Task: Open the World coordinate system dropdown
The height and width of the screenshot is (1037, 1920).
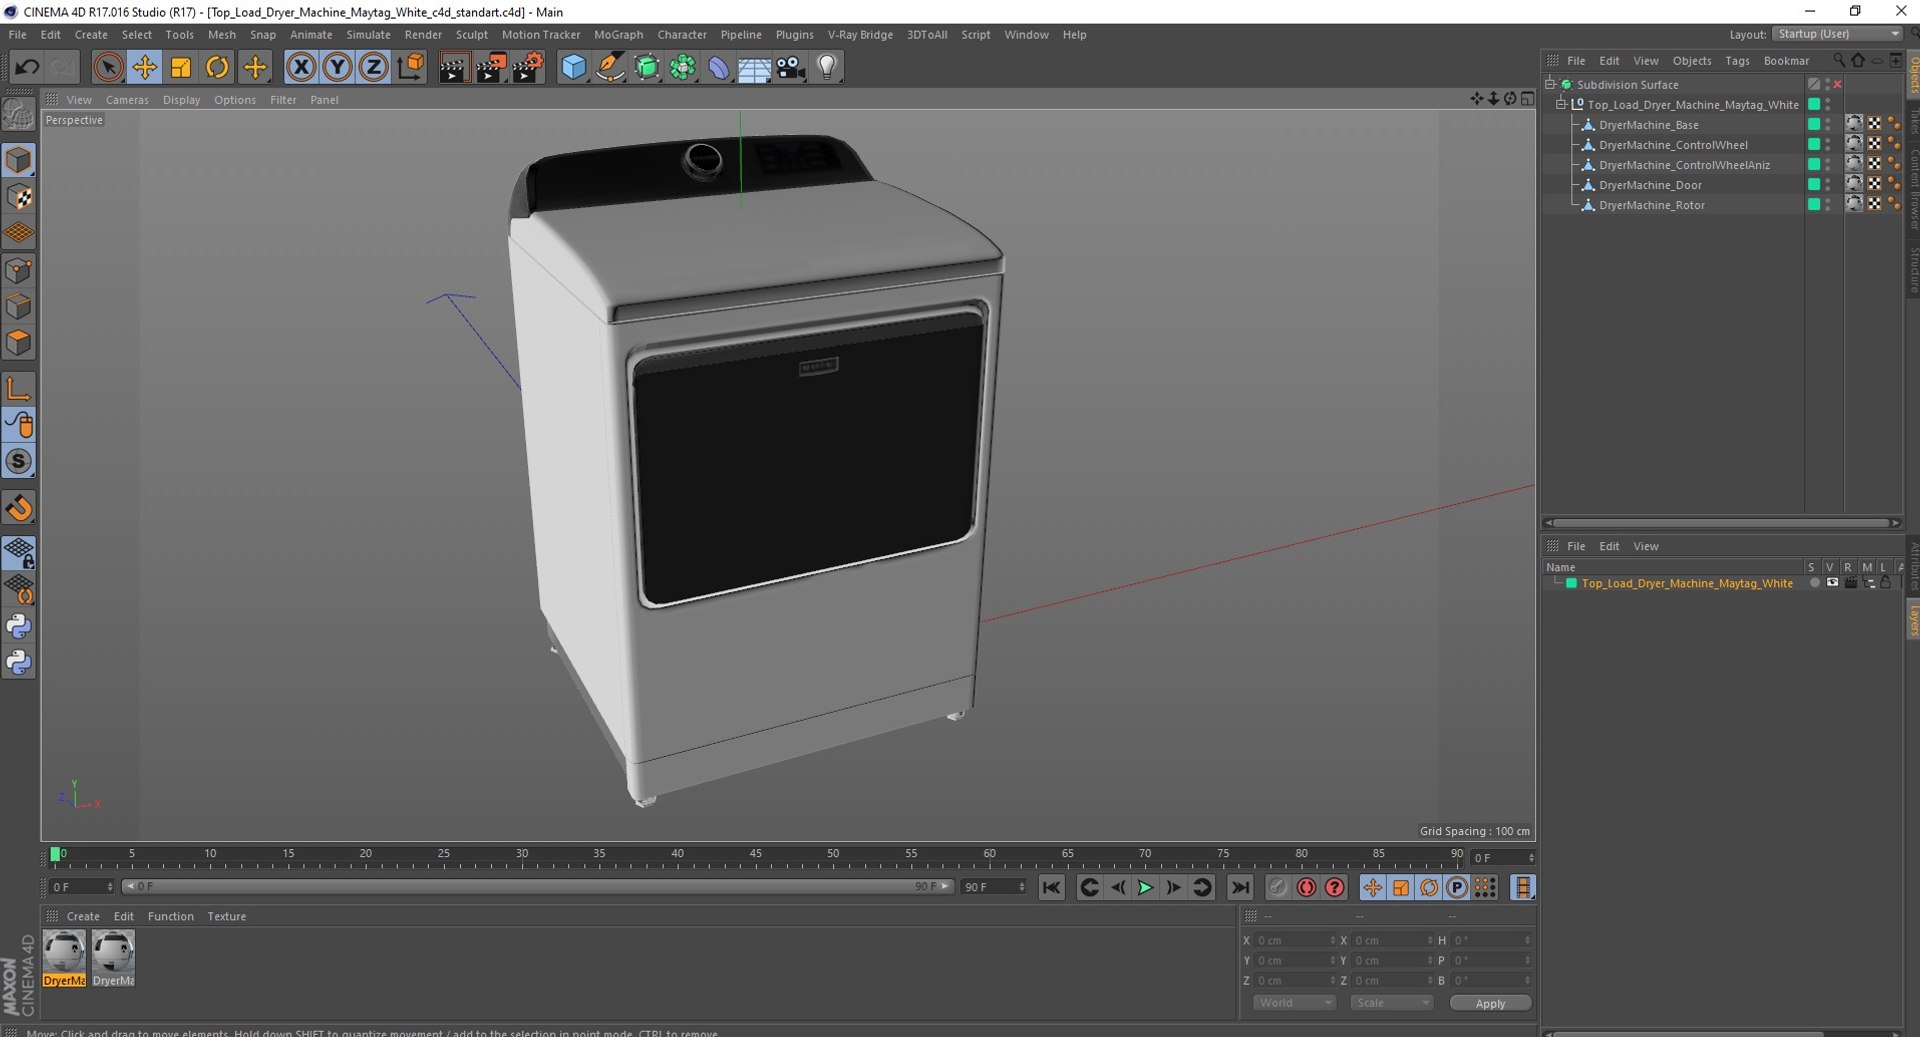Action: (x=1294, y=1003)
